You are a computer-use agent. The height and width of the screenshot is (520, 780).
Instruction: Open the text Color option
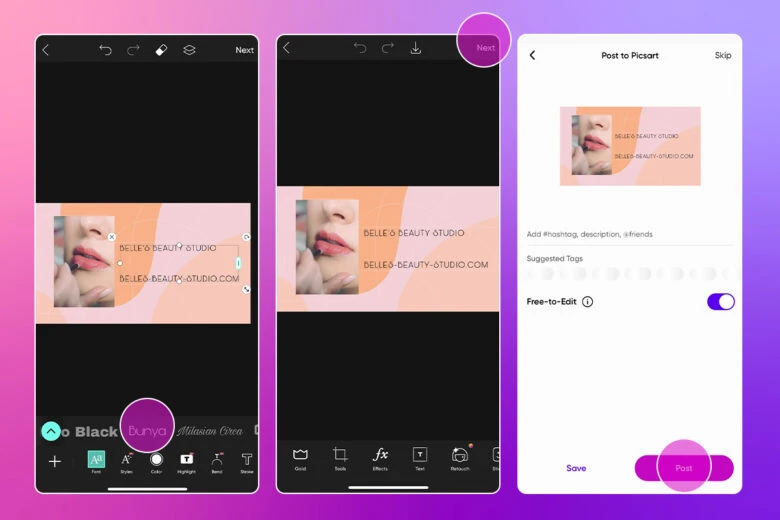tap(157, 461)
